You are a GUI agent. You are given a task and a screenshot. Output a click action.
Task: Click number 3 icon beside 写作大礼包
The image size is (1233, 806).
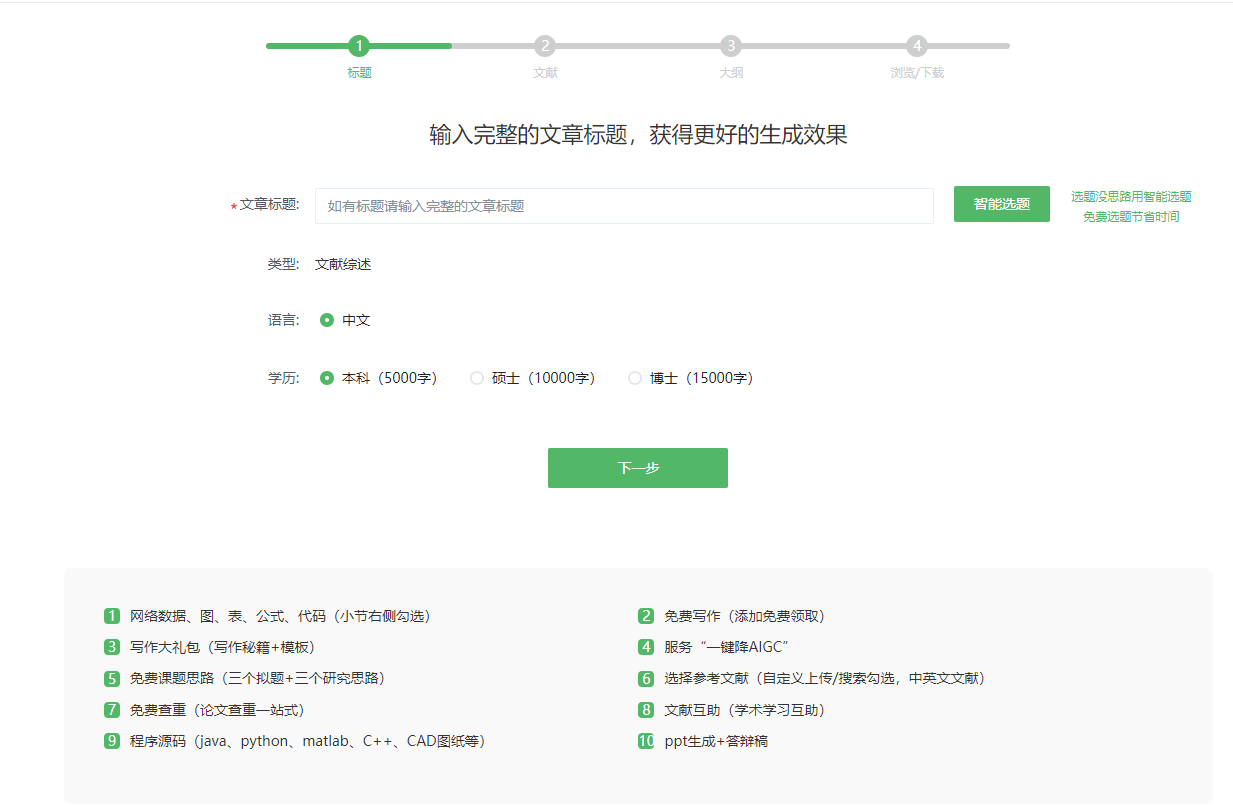(112, 647)
